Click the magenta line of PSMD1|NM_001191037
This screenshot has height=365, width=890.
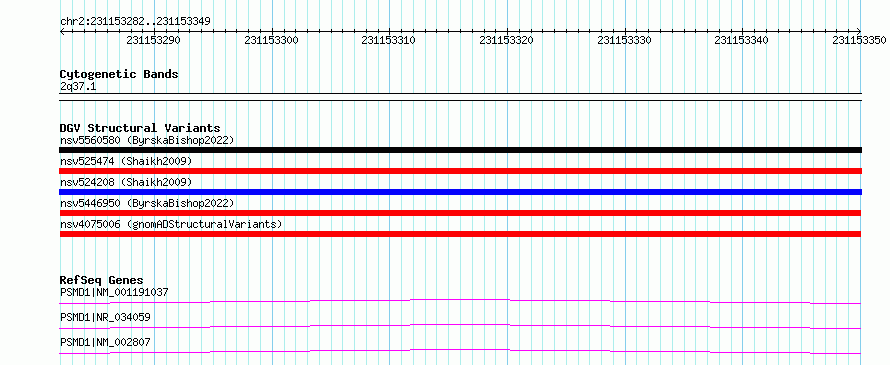[x=460, y=301]
